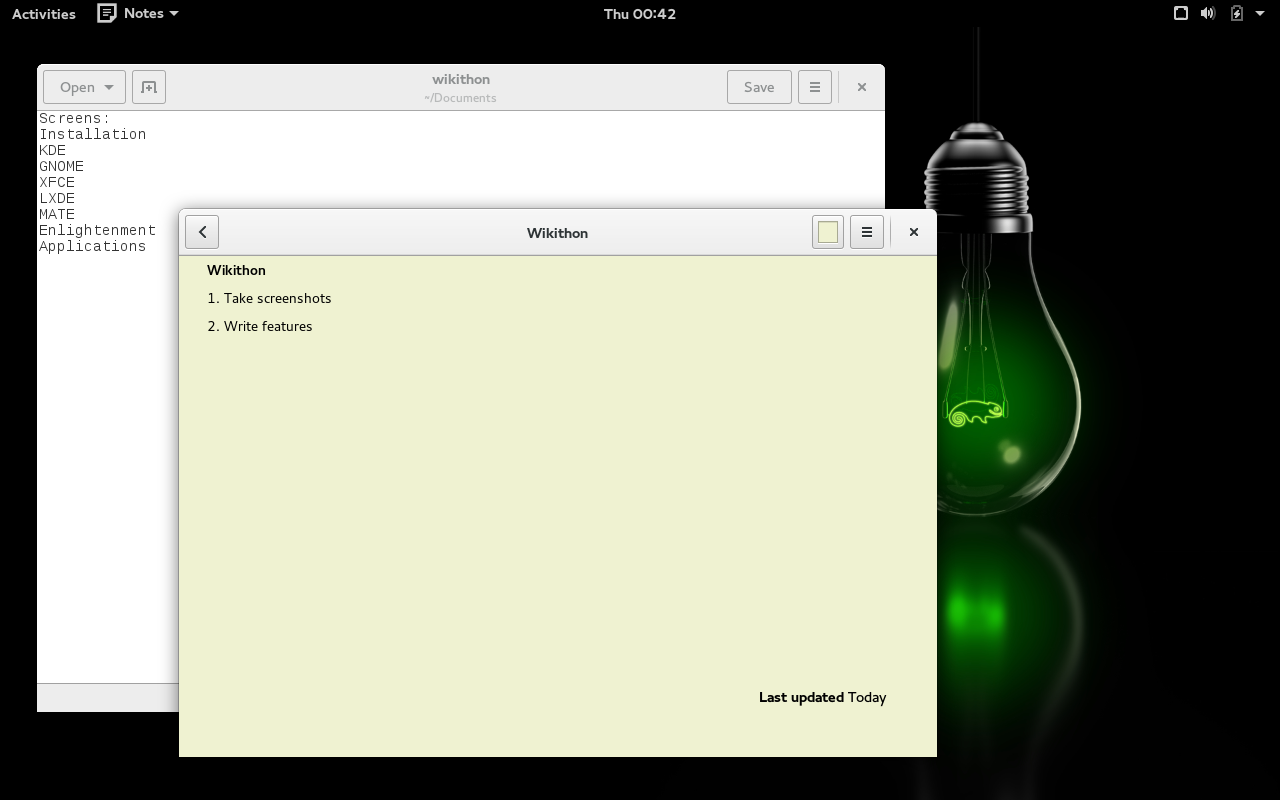Viewport: 1280px width, 800px height.
Task: Click the battery icon in top bar
Action: [x=1237, y=13]
